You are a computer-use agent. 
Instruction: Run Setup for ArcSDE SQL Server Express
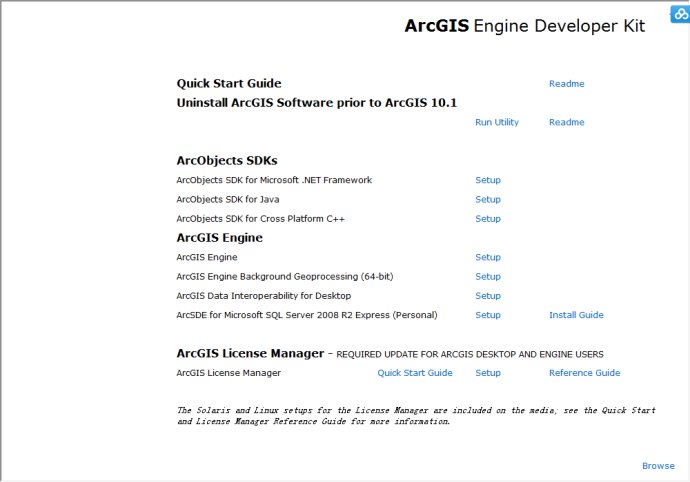click(488, 315)
